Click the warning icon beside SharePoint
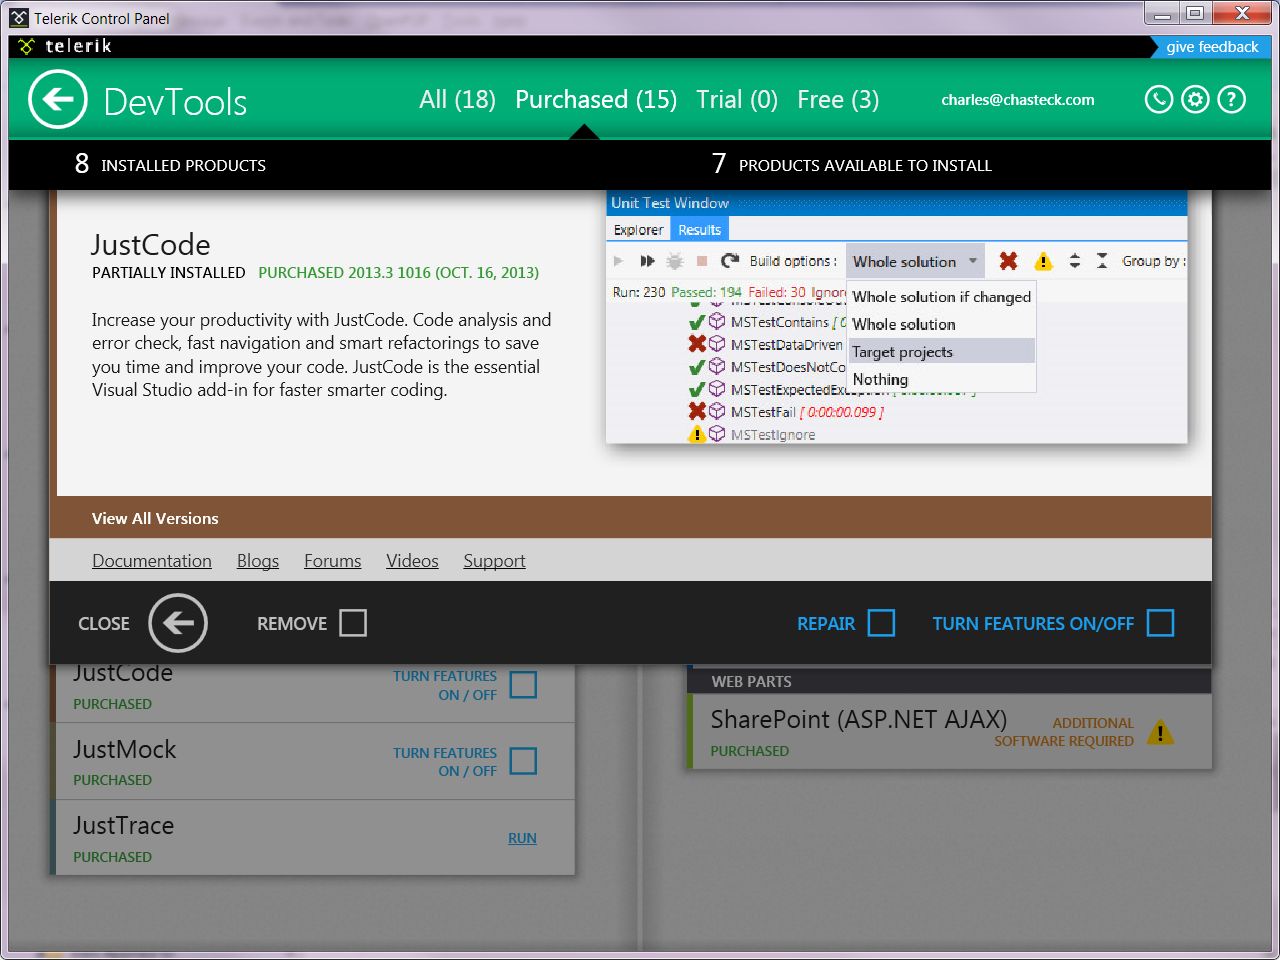Viewport: 1280px width, 960px height. pyautogui.click(x=1160, y=733)
